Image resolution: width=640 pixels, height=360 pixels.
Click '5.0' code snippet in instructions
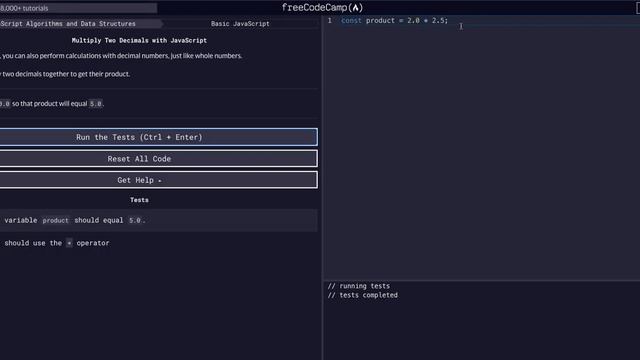96,104
